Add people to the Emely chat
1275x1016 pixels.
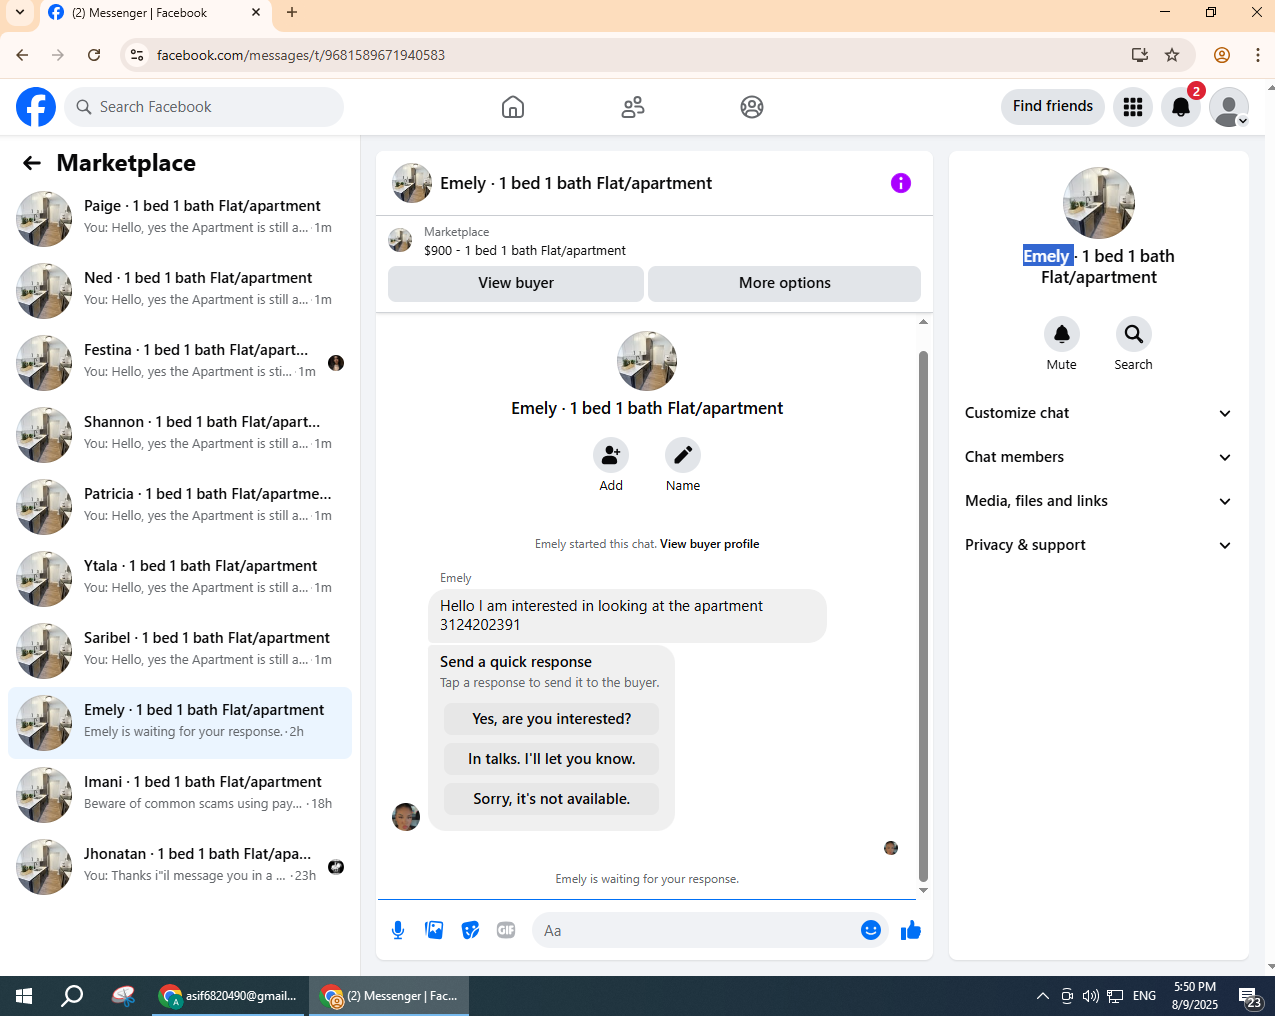[611, 456]
